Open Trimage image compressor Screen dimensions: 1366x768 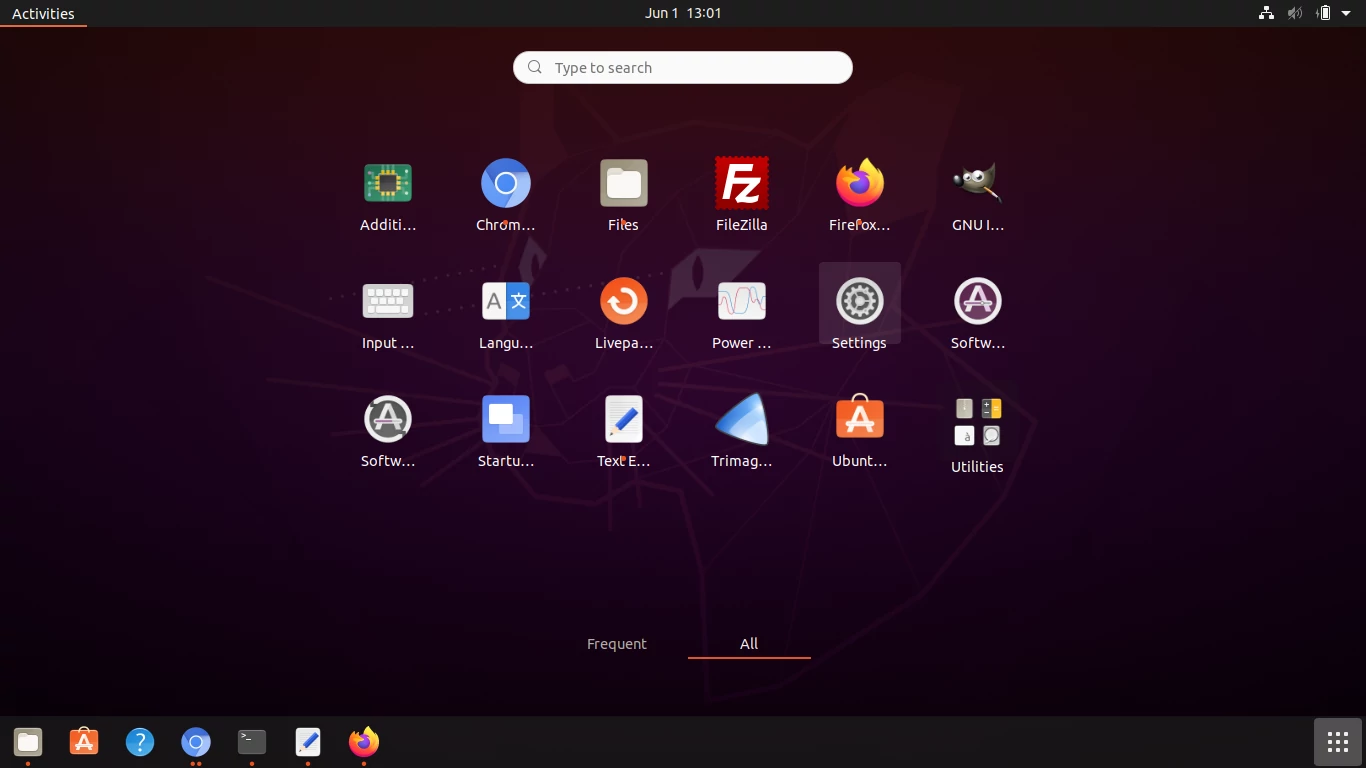coord(742,432)
